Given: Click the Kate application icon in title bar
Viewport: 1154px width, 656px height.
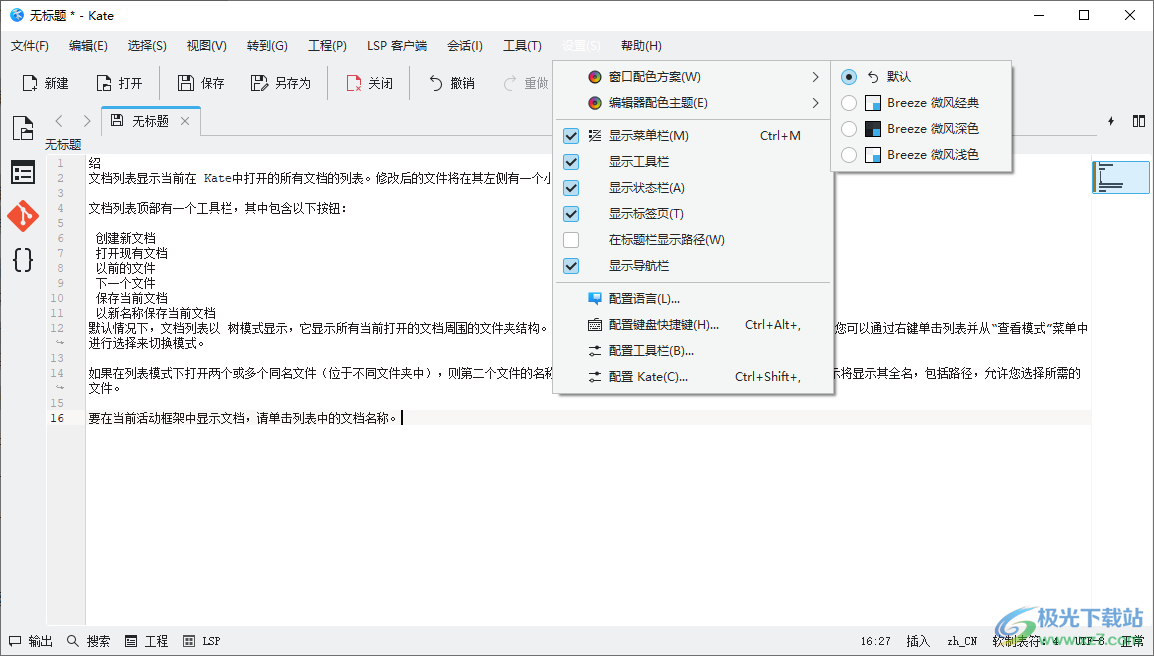Looking at the screenshot, I should tap(16, 15).
